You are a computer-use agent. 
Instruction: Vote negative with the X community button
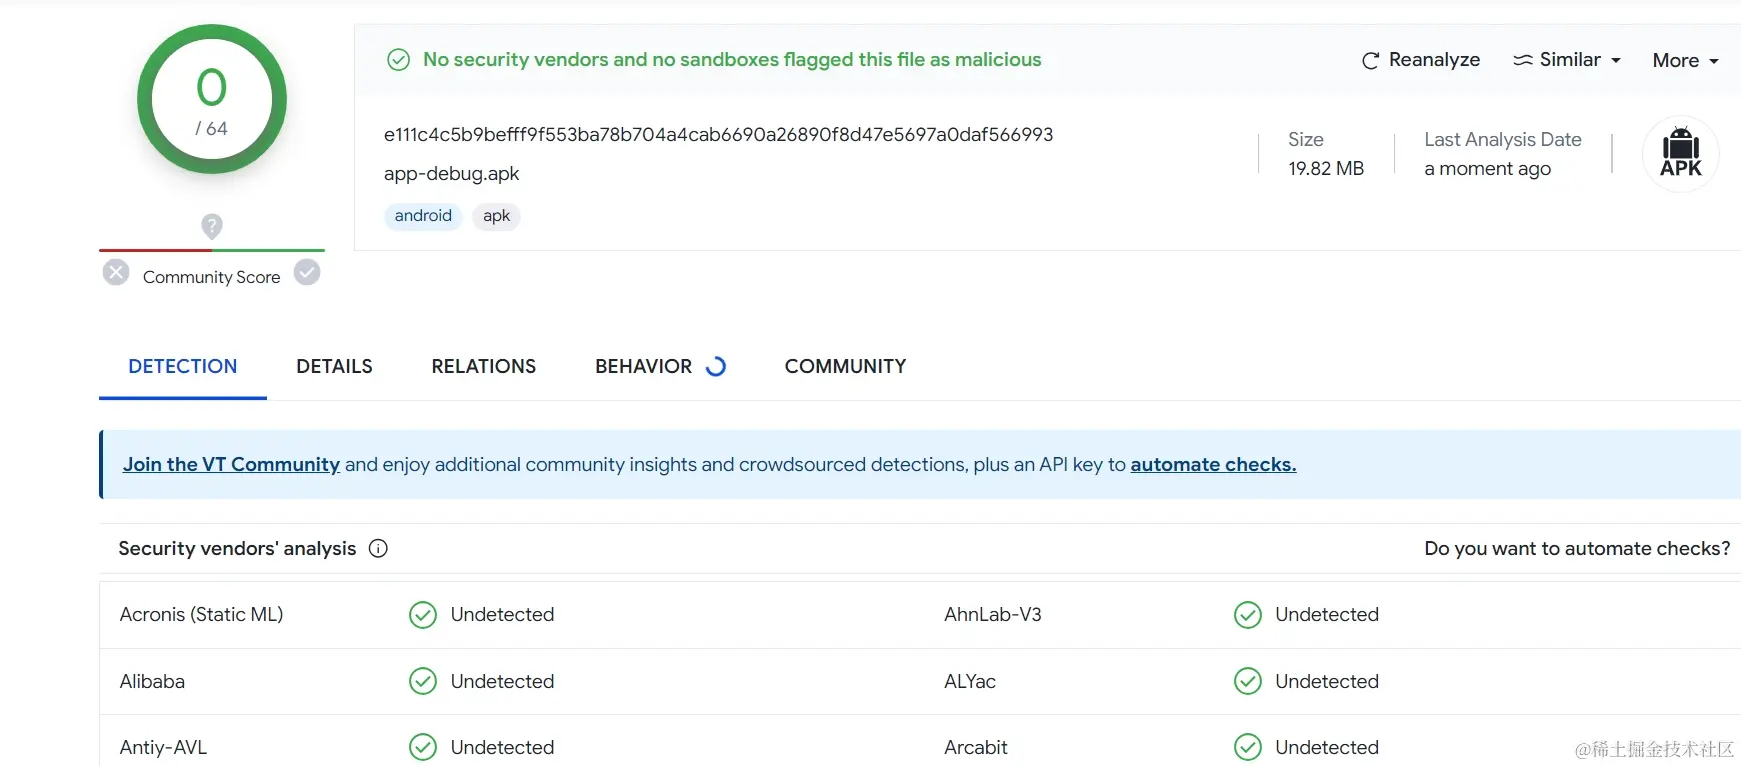click(x=116, y=272)
